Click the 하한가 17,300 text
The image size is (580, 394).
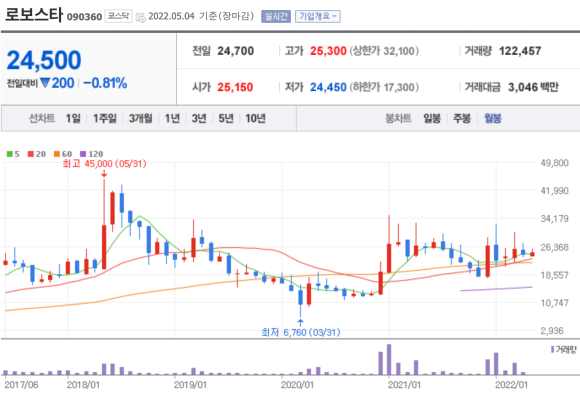click(384, 87)
